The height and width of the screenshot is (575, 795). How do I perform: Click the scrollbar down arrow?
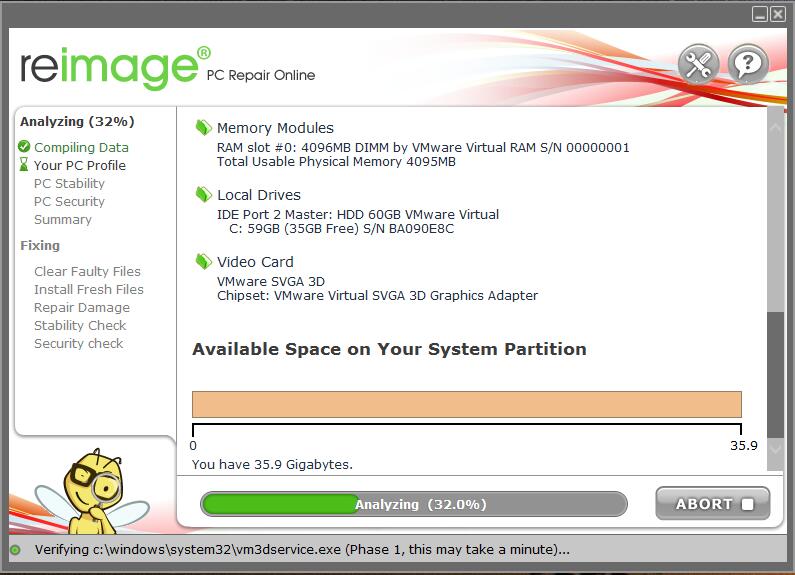(x=775, y=449)
